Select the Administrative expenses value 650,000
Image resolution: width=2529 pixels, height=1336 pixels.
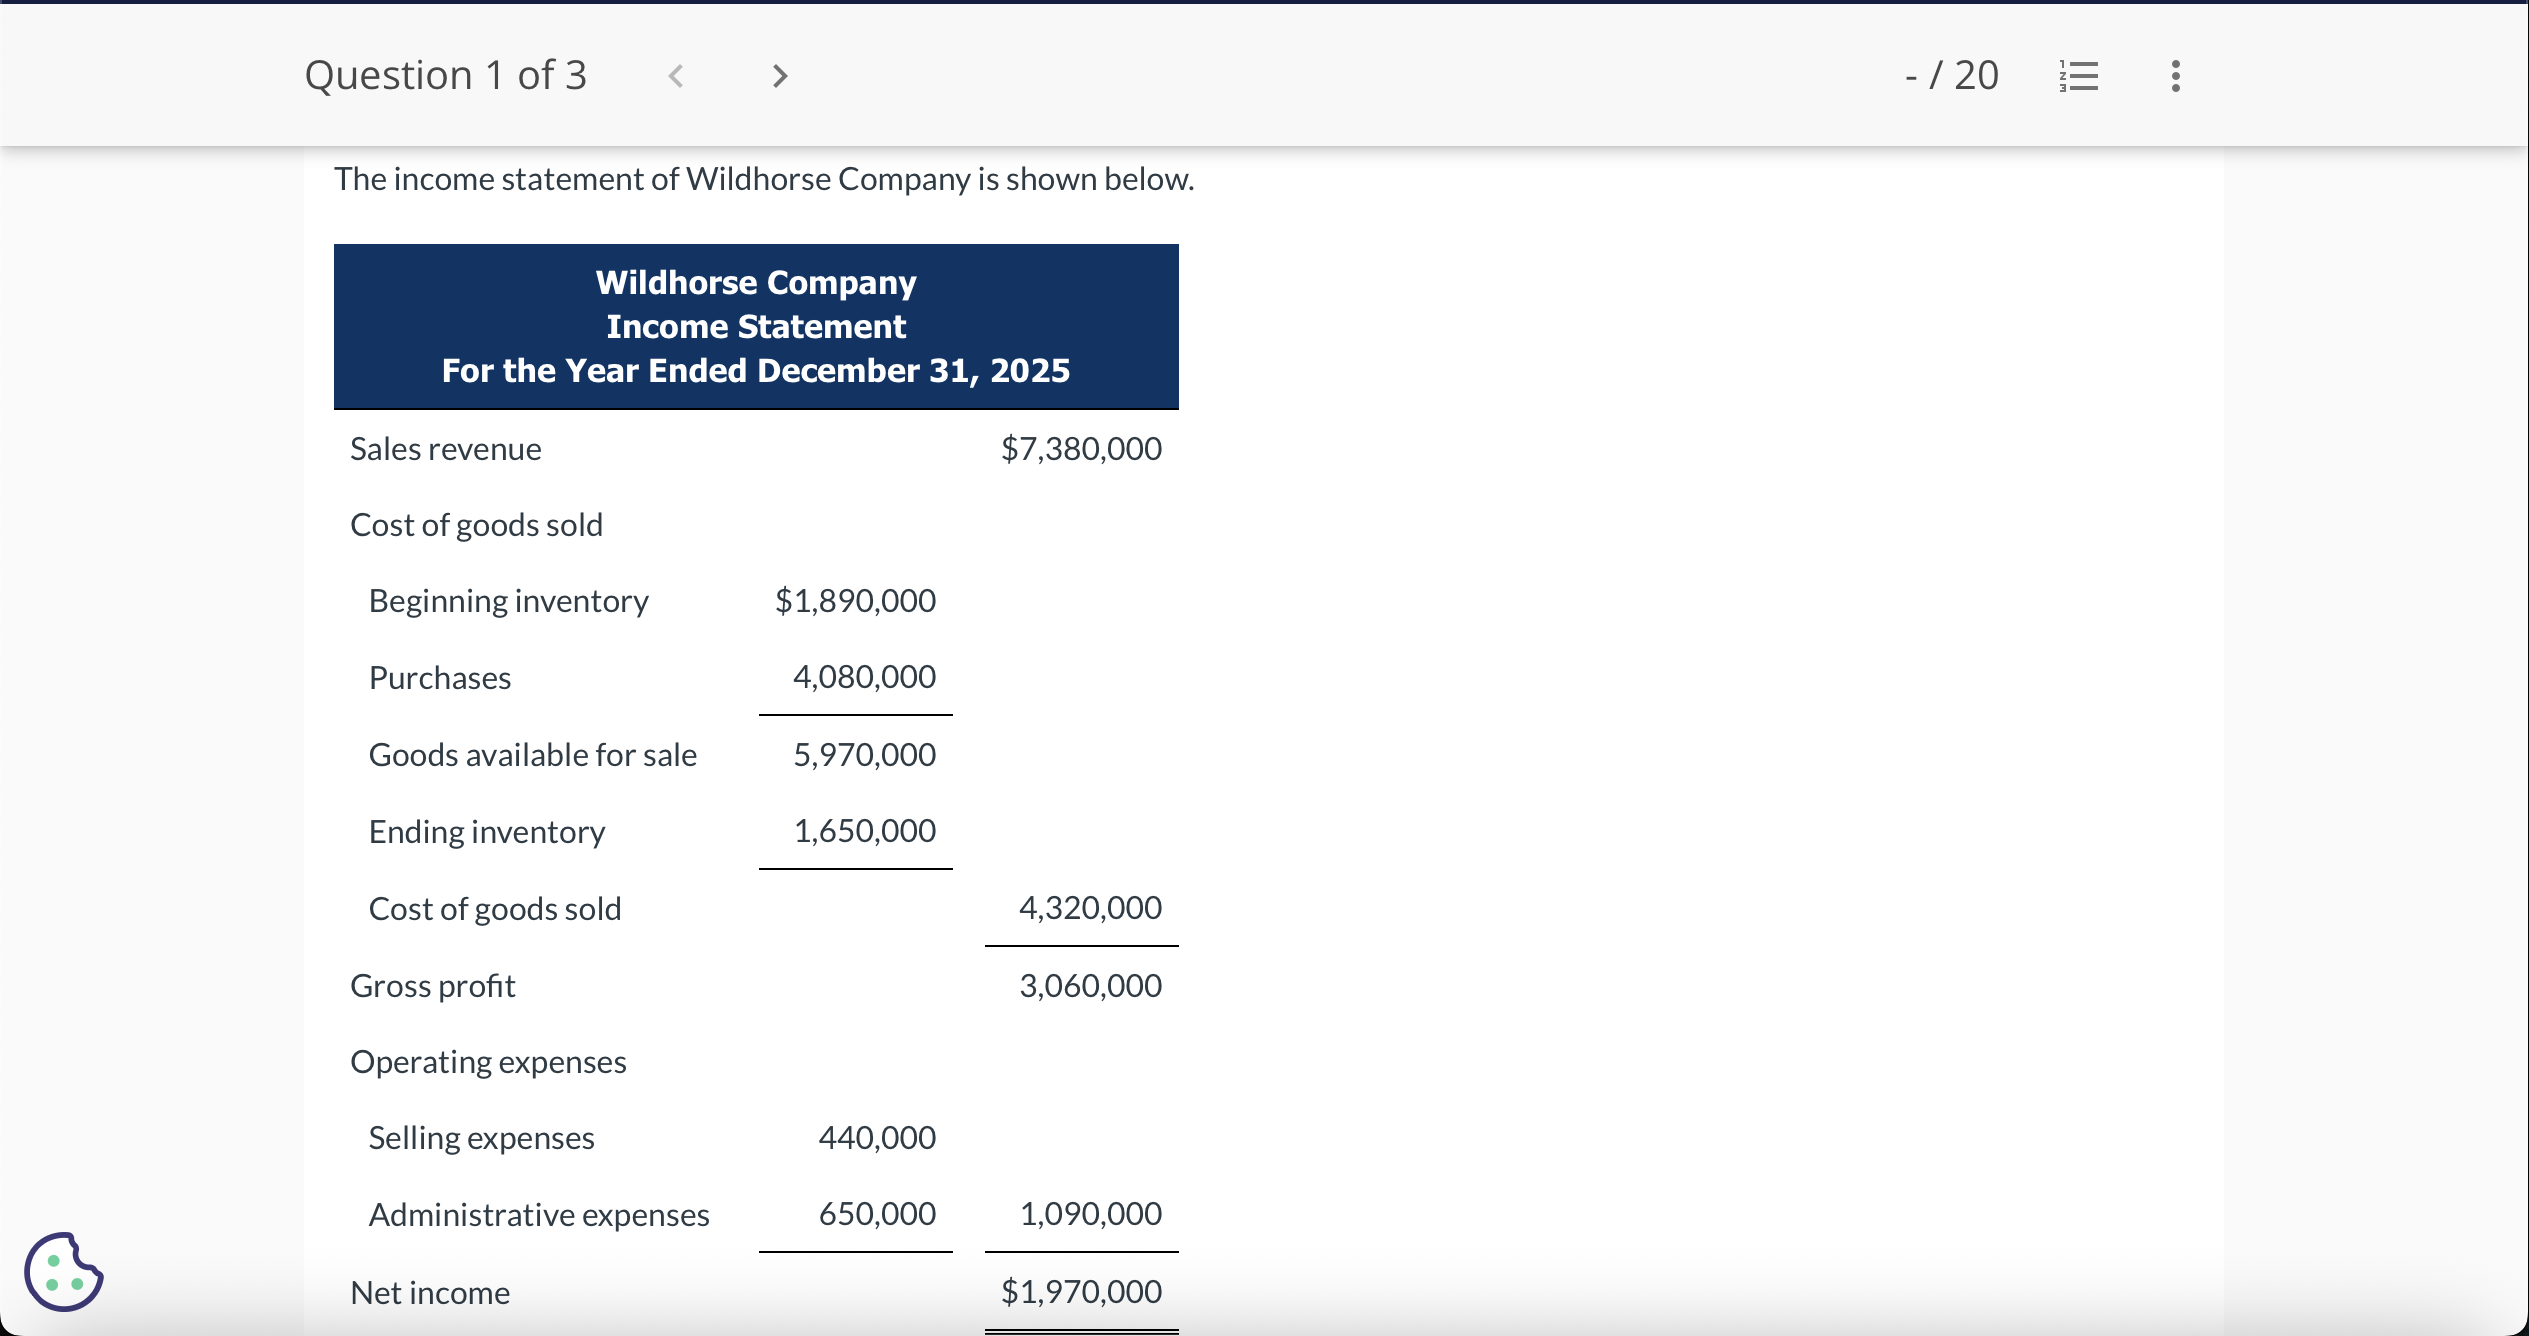pos(877,1213)
